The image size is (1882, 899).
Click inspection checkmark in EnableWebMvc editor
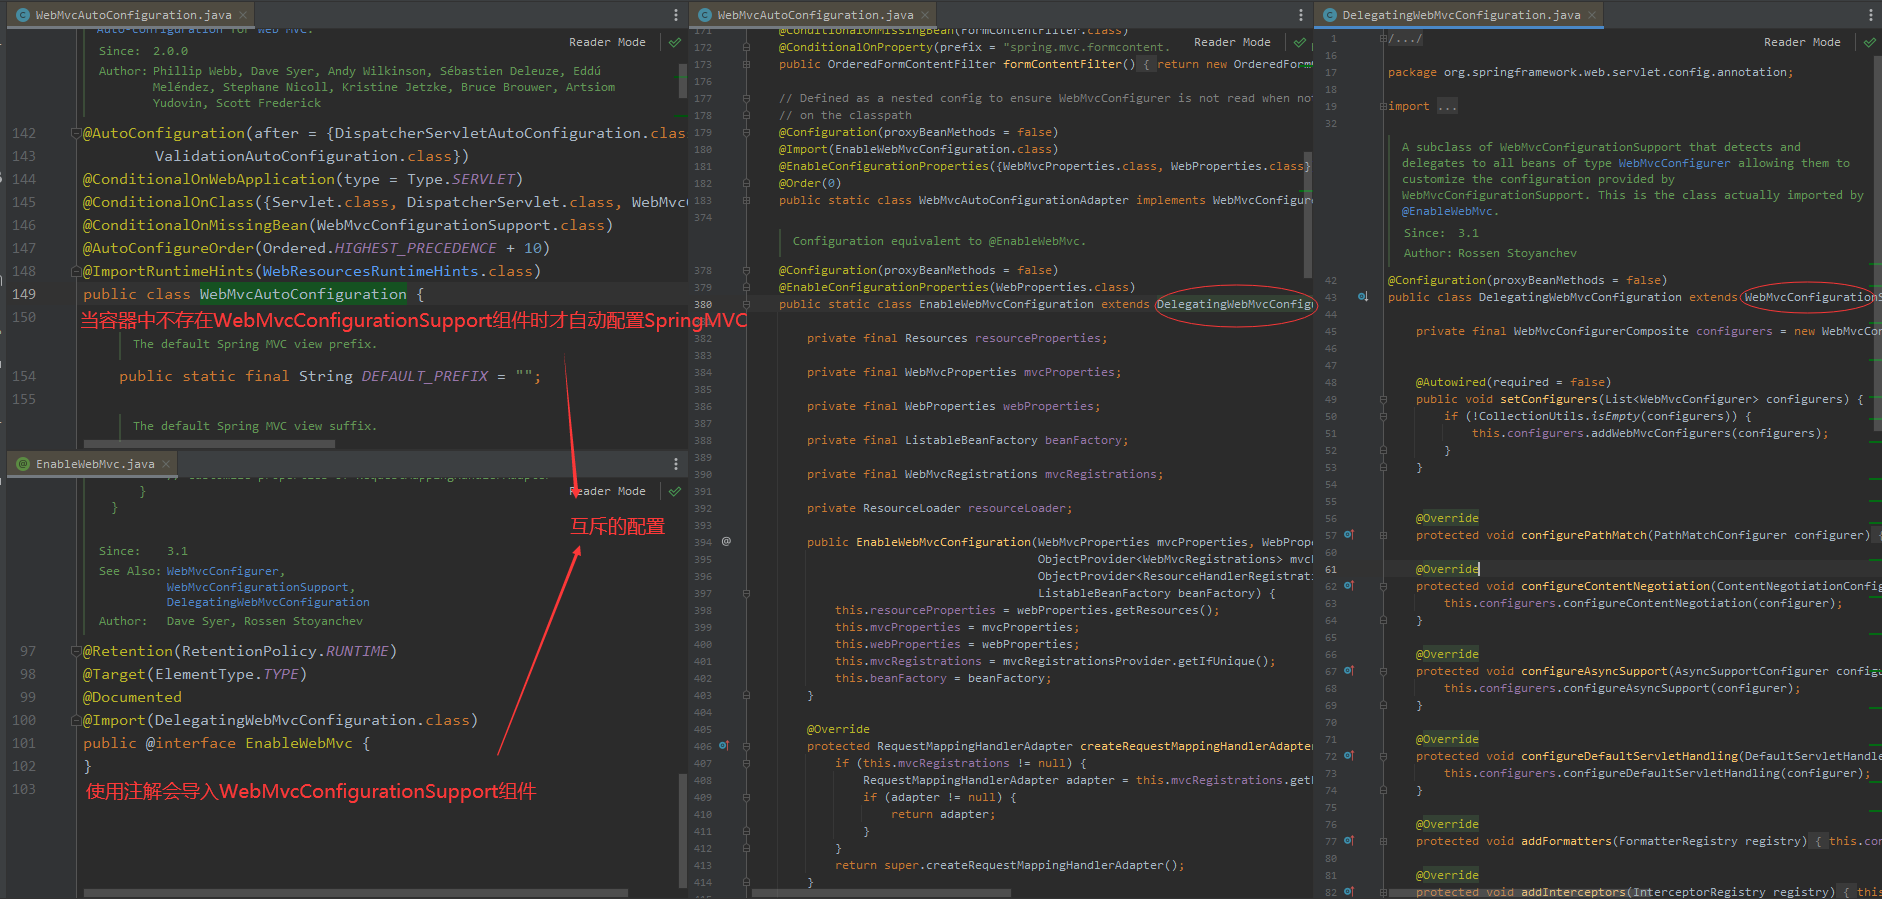675,492
